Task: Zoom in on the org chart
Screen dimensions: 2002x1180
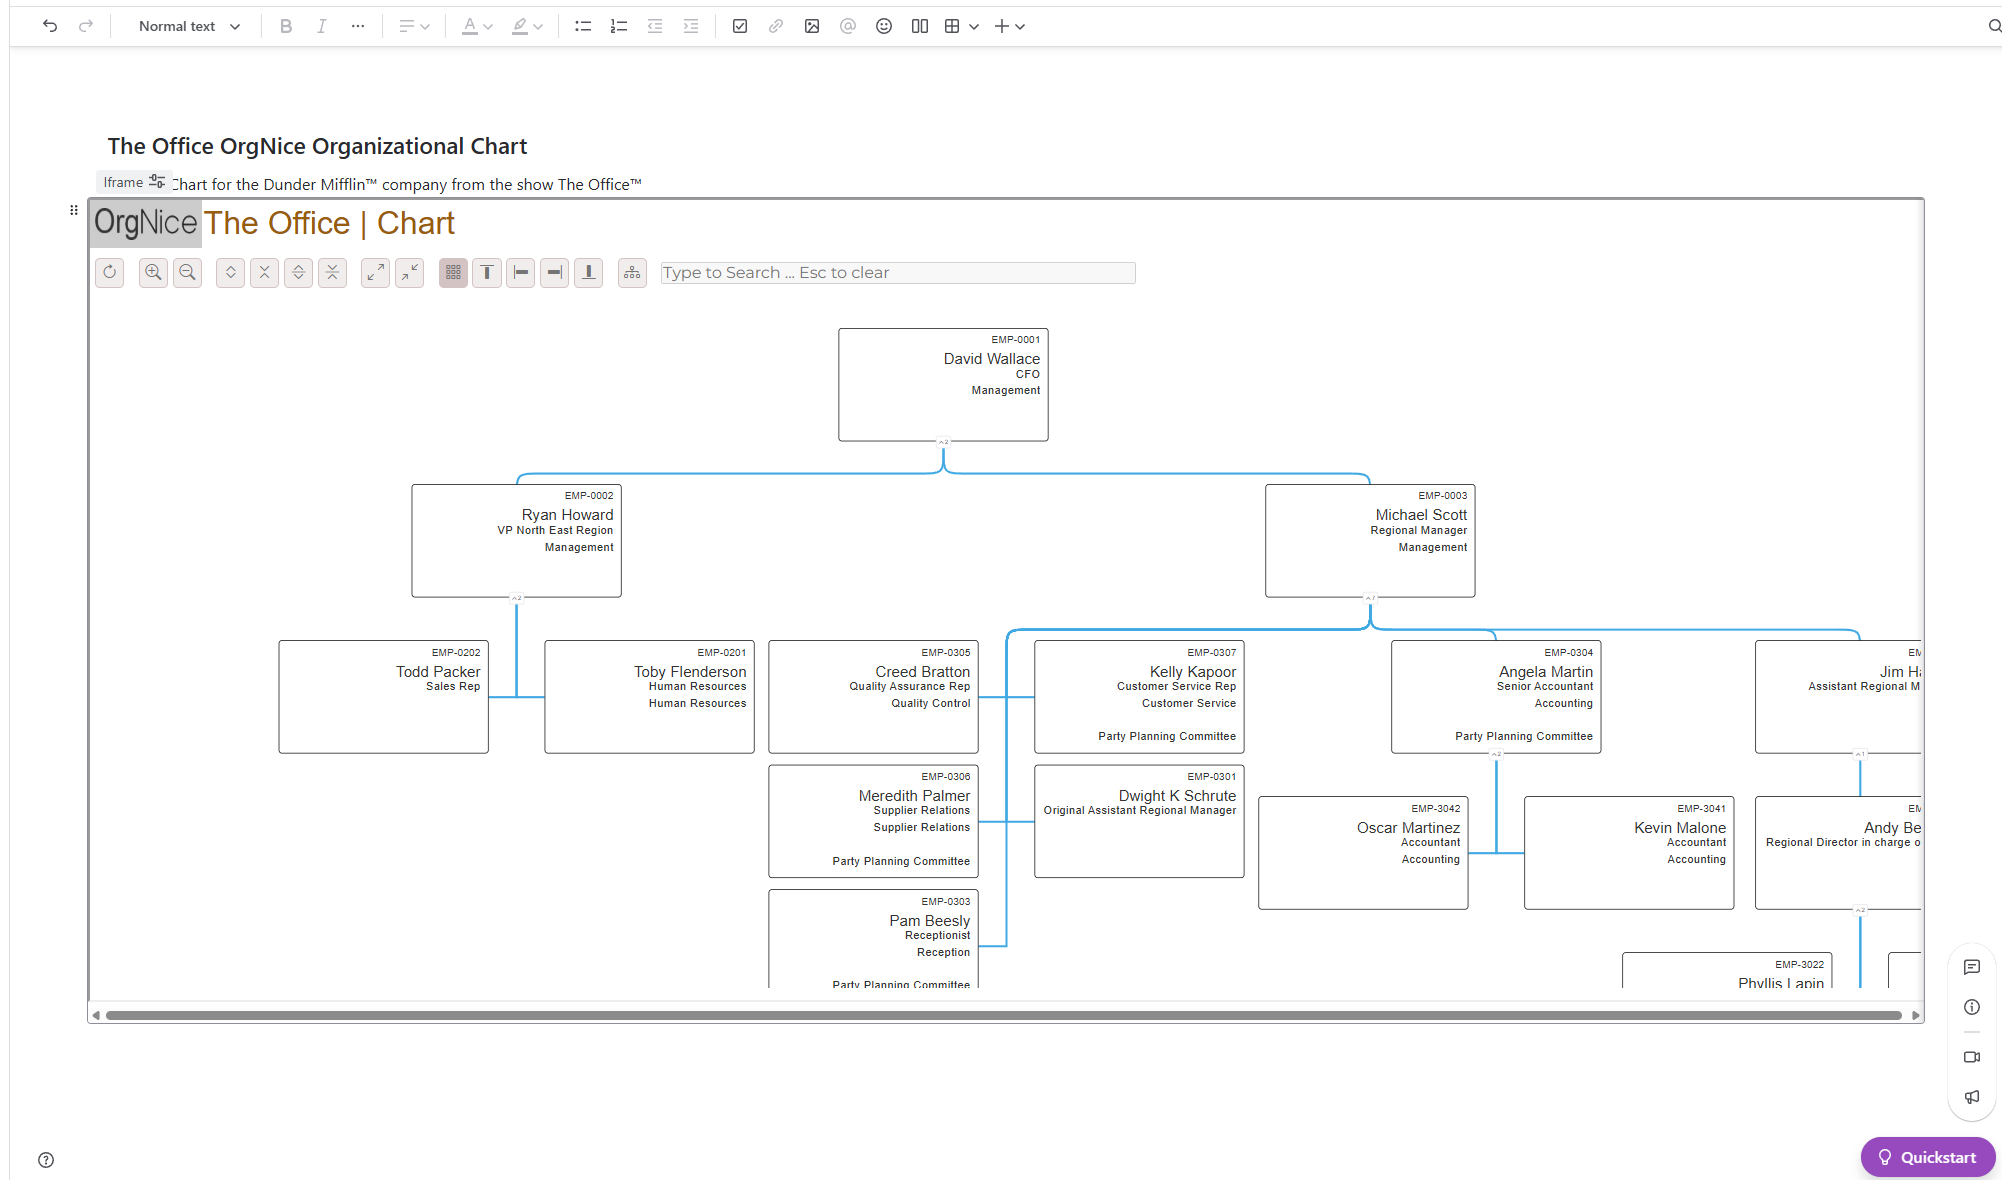Action: [153, 272]
